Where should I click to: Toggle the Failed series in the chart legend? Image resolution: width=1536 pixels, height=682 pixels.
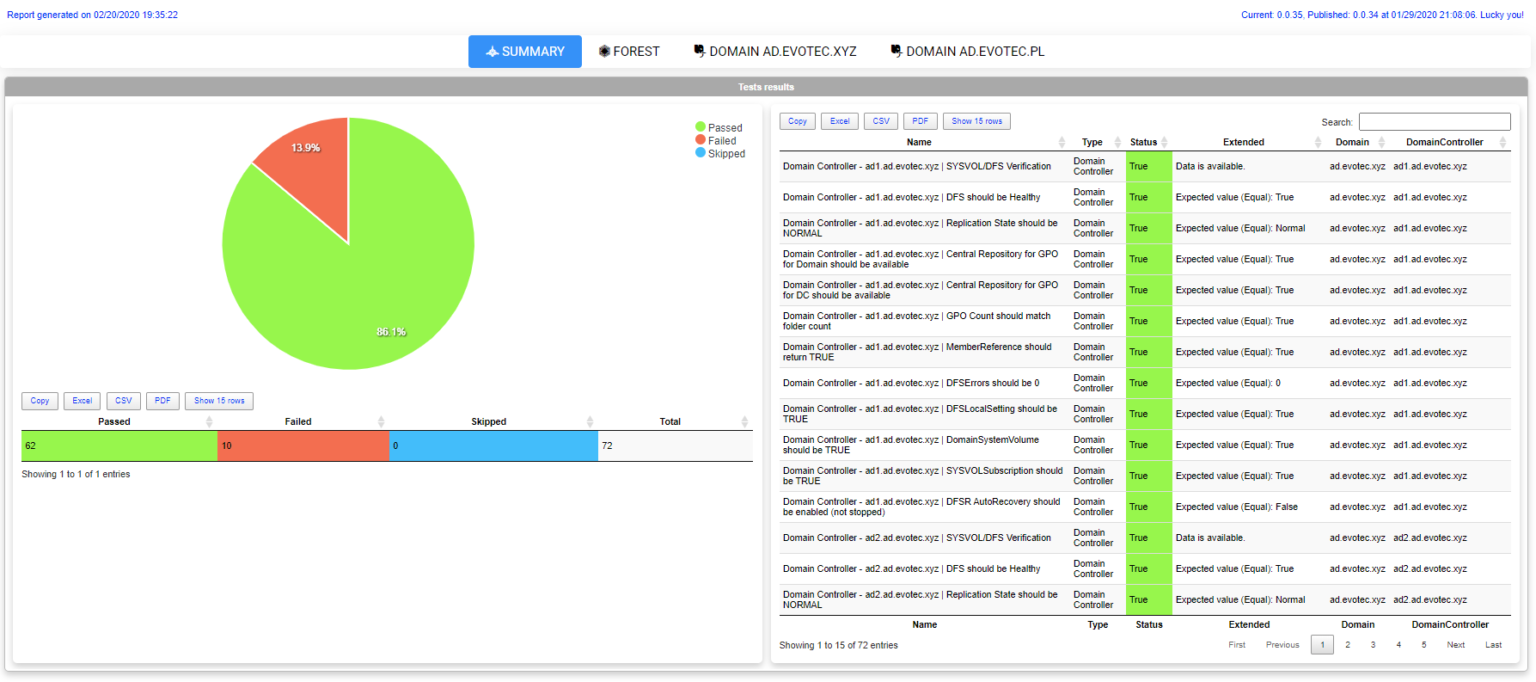pos(715,141)
